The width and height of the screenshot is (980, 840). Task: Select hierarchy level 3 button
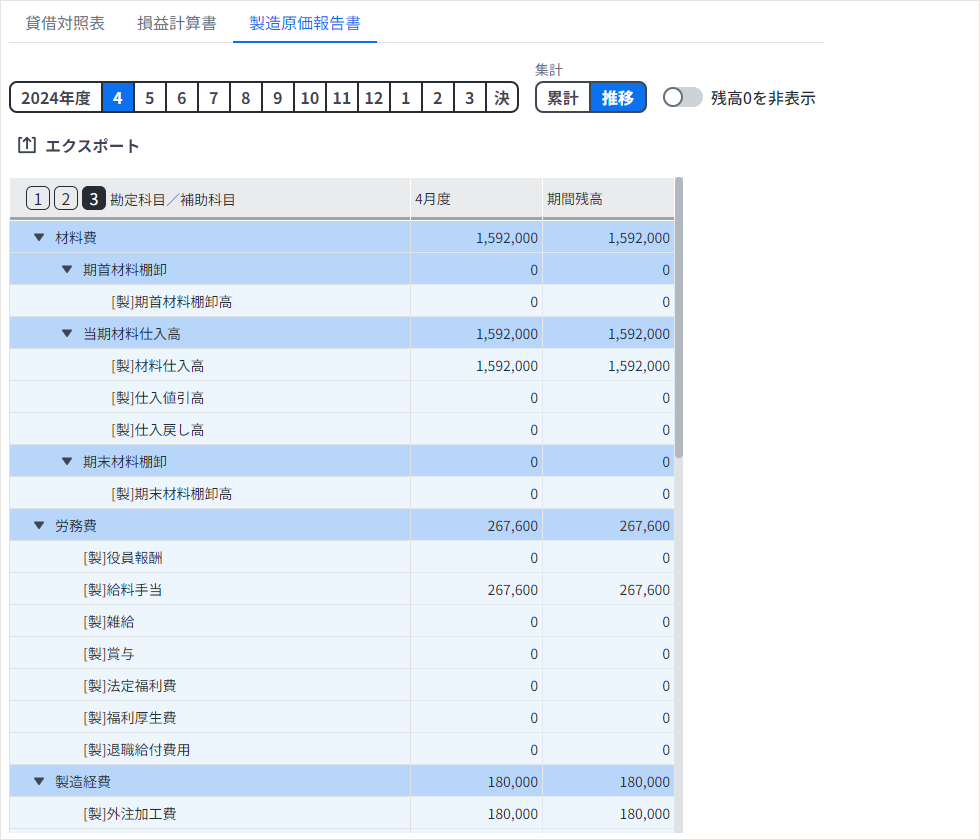[94, 199]
